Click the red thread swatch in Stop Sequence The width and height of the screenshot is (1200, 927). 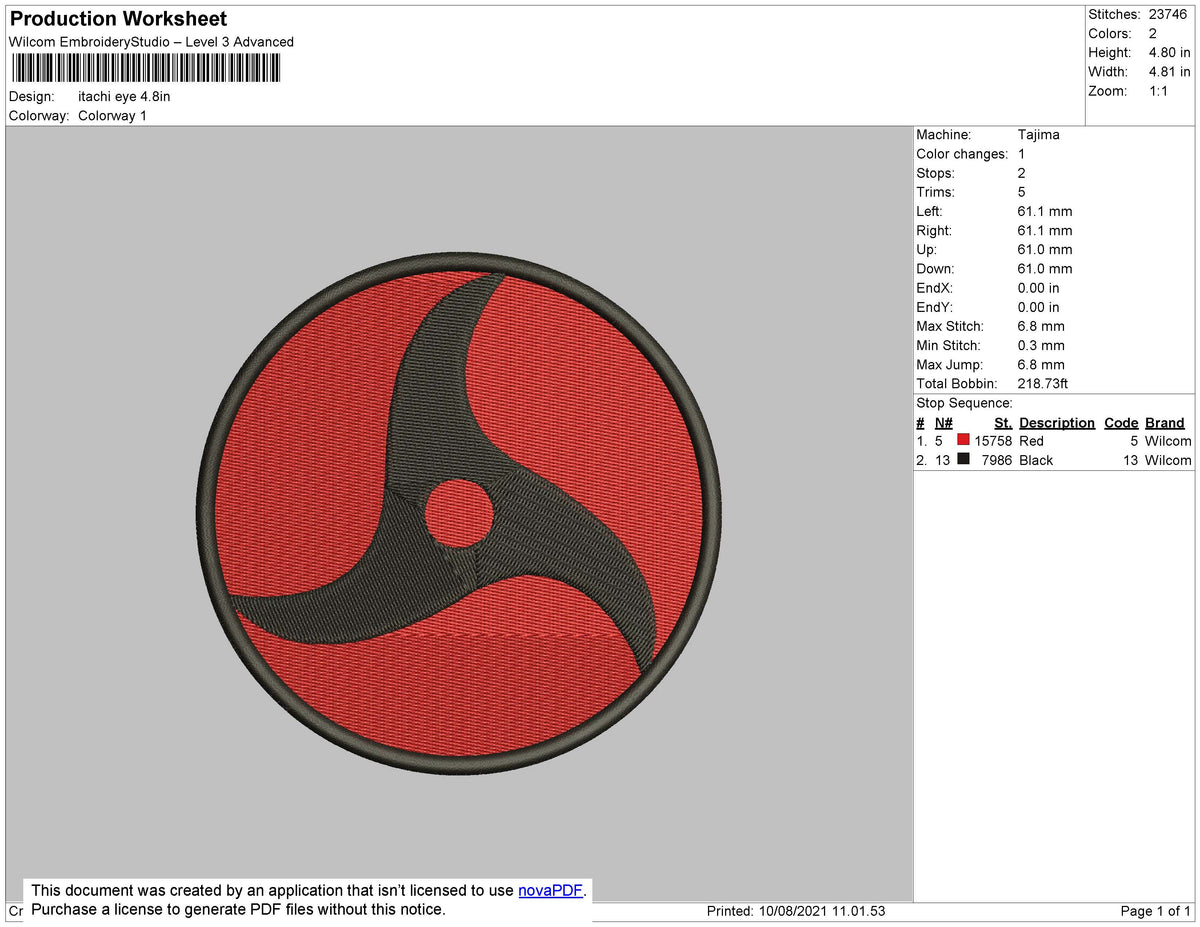click(x=963, y=441)
